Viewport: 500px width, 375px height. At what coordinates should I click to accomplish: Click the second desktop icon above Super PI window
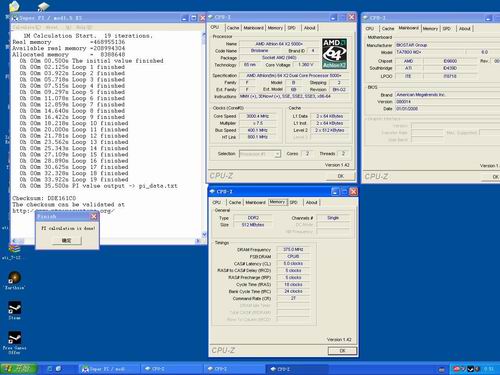[43, 6]
